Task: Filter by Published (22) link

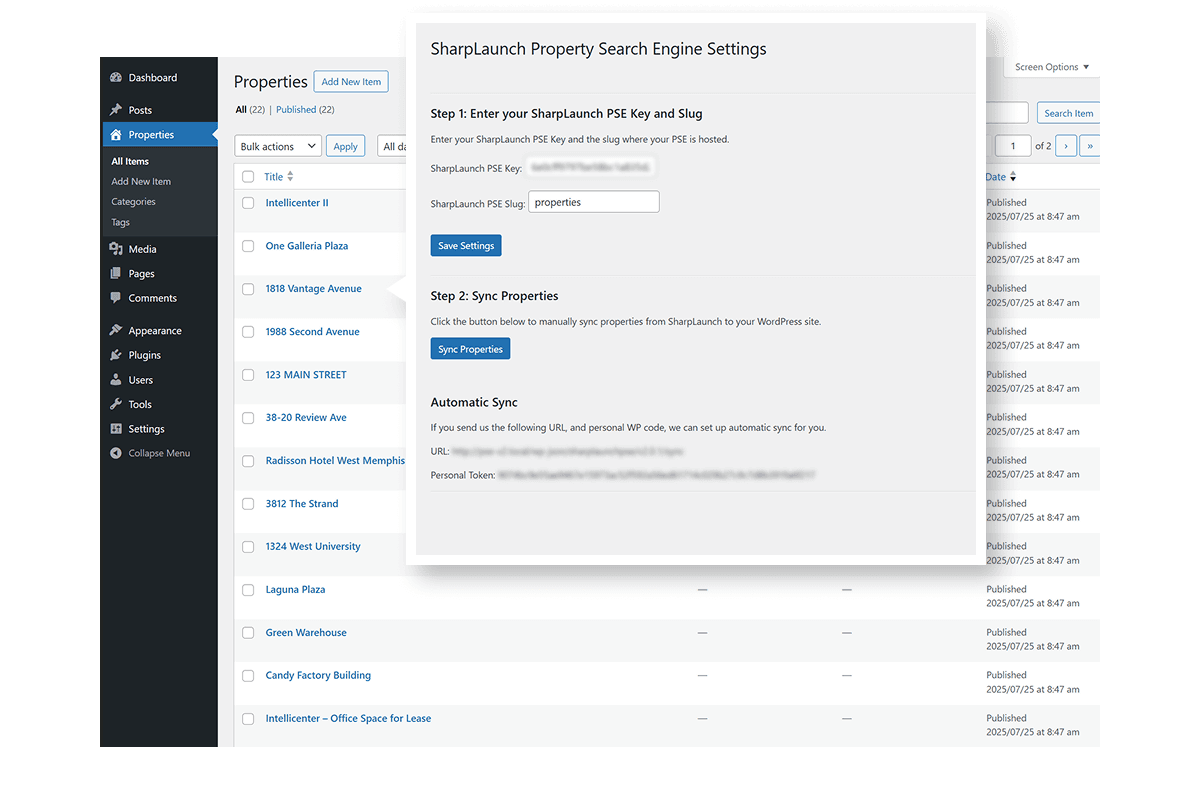Action: pos(305,110)
